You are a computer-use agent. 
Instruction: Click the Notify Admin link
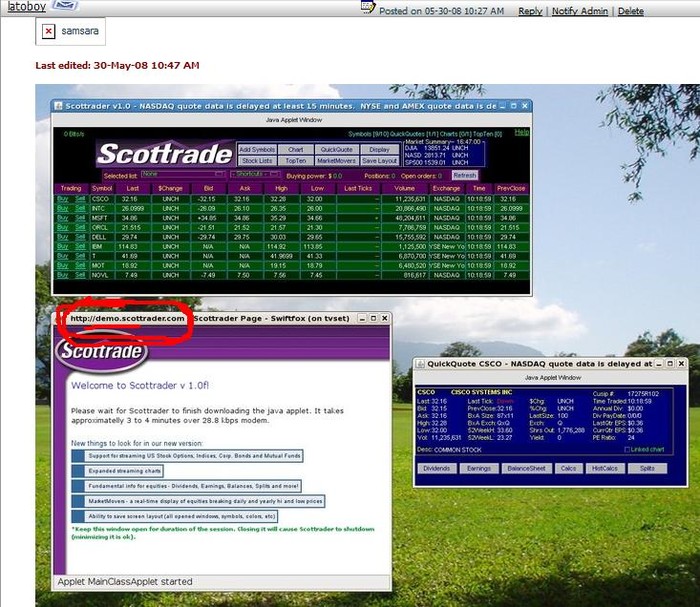[579, 11]
